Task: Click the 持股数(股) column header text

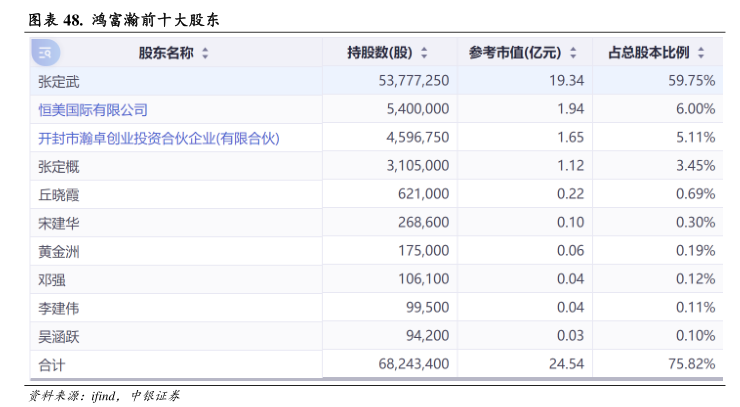Action: click(379, 53)
